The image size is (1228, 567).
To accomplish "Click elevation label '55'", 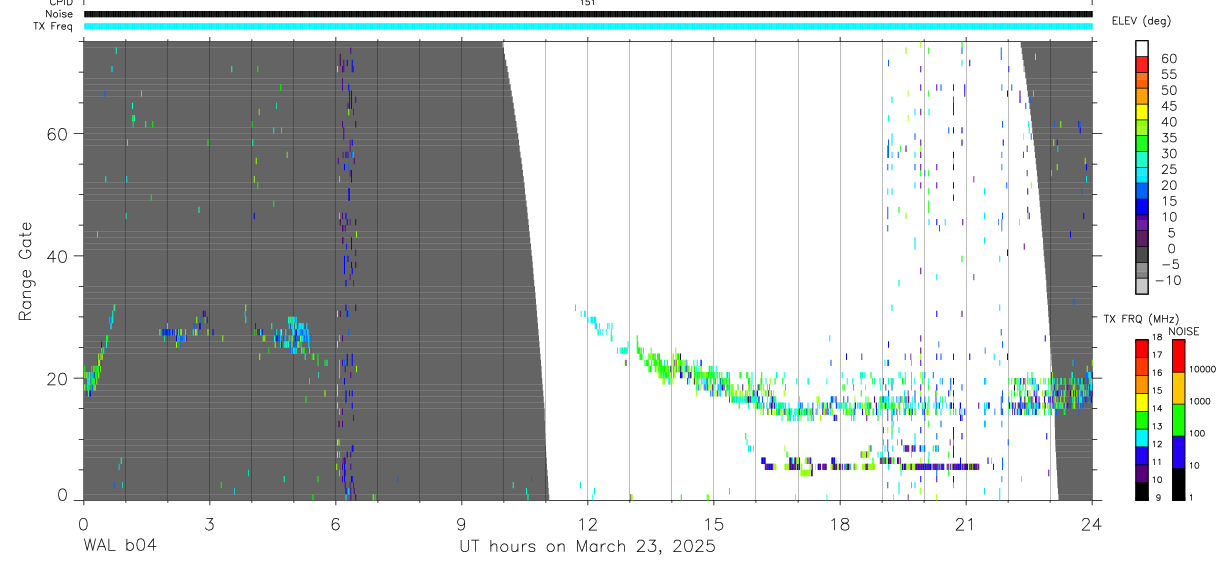I will pyautogui.click(x=1167, y=75).
